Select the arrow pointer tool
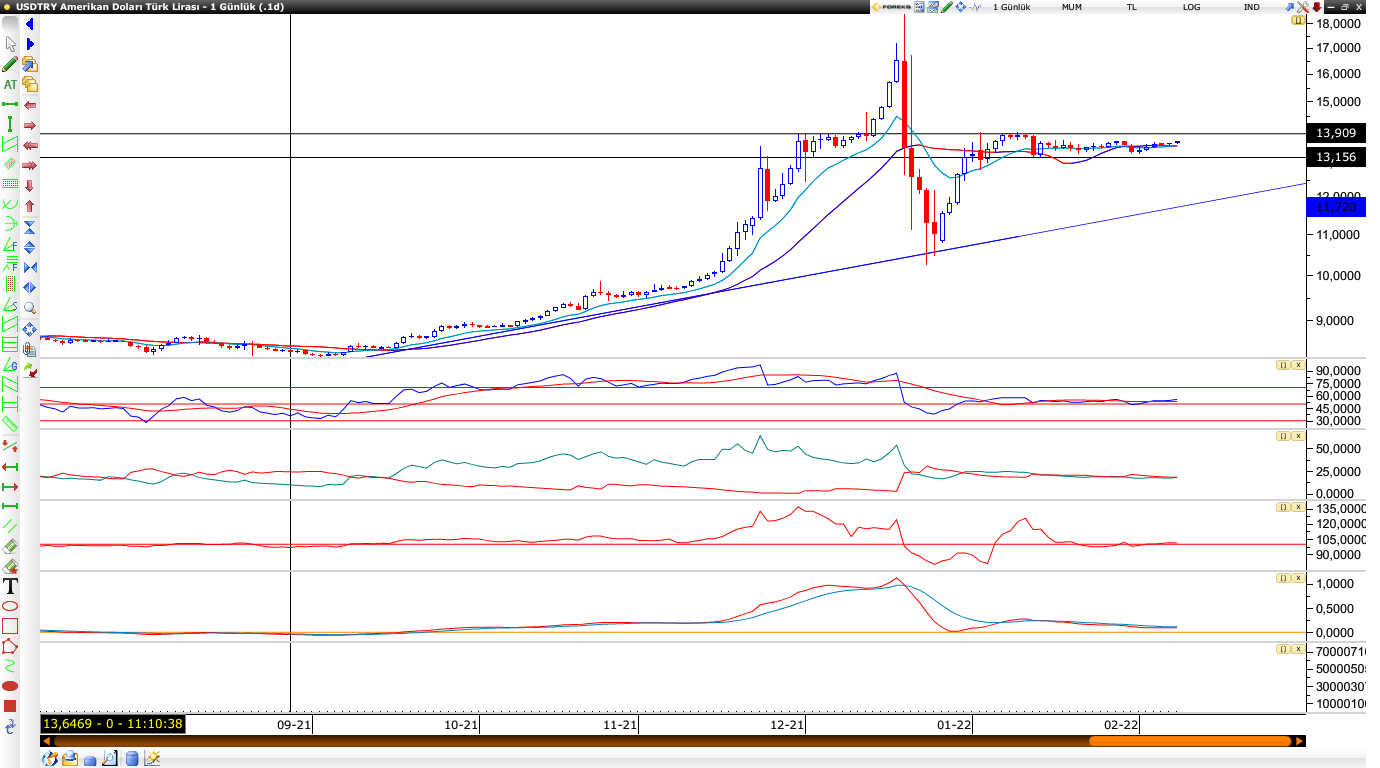The image size is (1380, 768). 10,43
